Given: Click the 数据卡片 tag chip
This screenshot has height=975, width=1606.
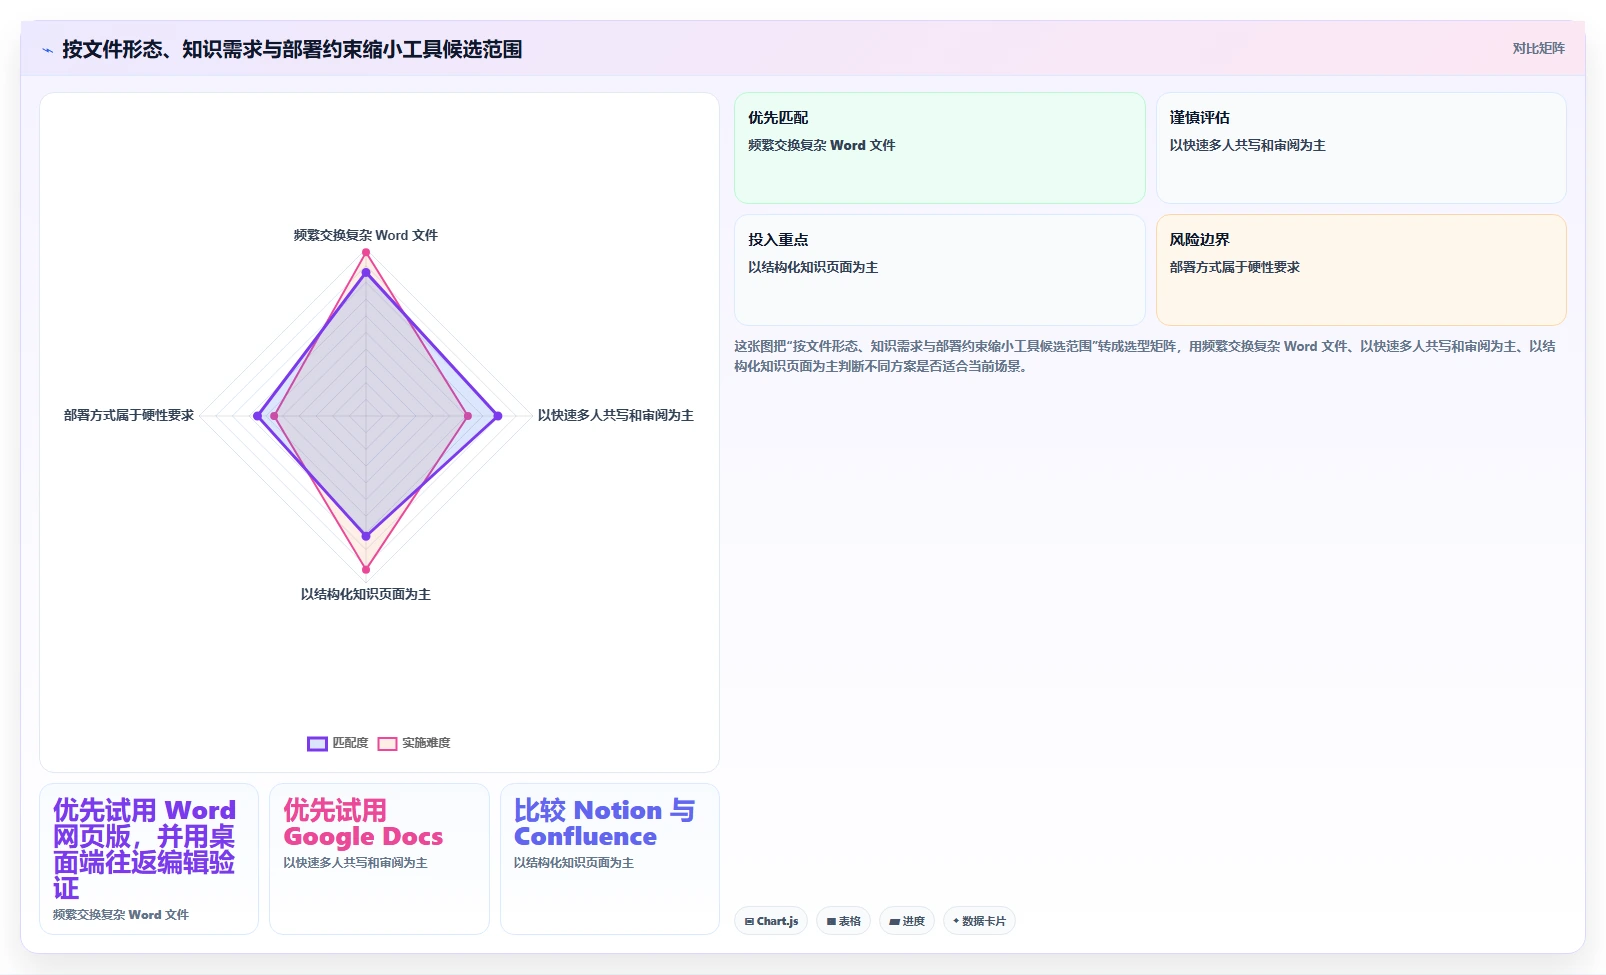Looking at the screenshot, I should (979, 921).
